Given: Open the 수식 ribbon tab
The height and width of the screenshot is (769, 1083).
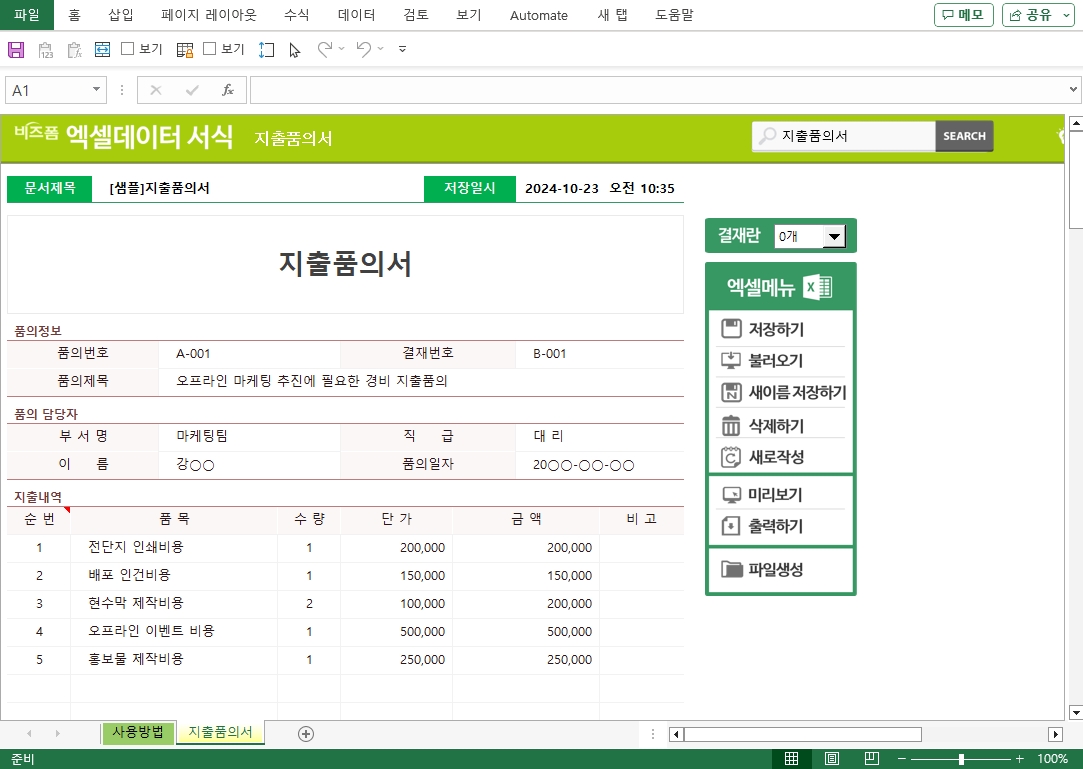Looking at the screenshot, I should point(297,15).
